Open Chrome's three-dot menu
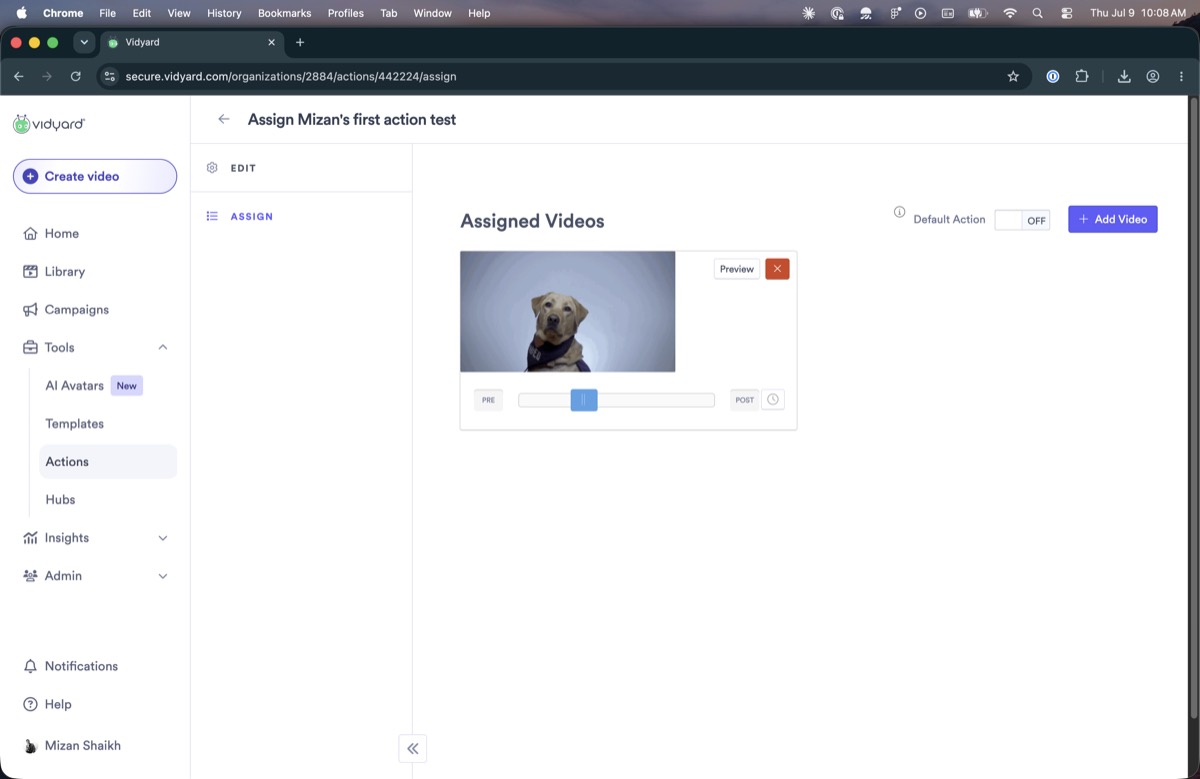Viewport: 1200px width, 779px height. click(x=1181, y=76)
